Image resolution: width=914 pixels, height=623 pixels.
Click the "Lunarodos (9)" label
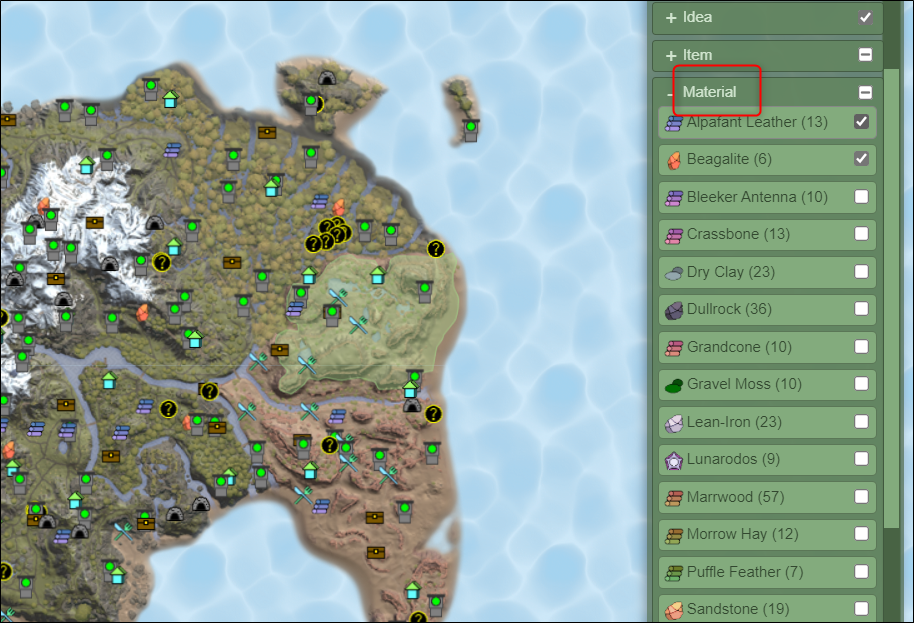coord(733,459)
